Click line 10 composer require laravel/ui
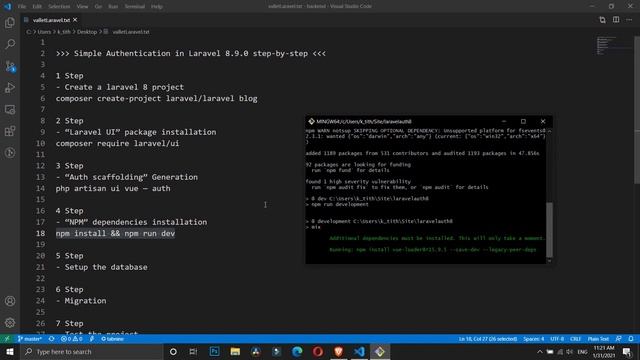640x360 pixels. (x=118, y=143)
